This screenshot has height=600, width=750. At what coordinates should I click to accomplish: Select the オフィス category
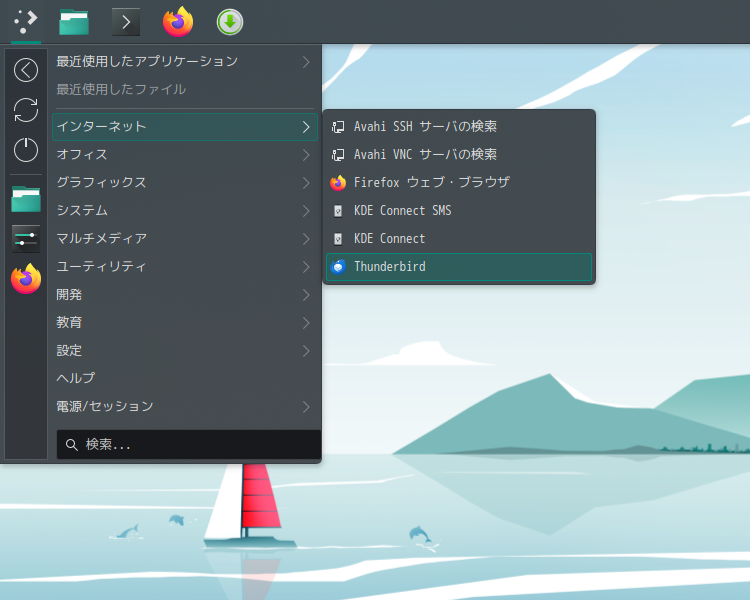(185, 155)
